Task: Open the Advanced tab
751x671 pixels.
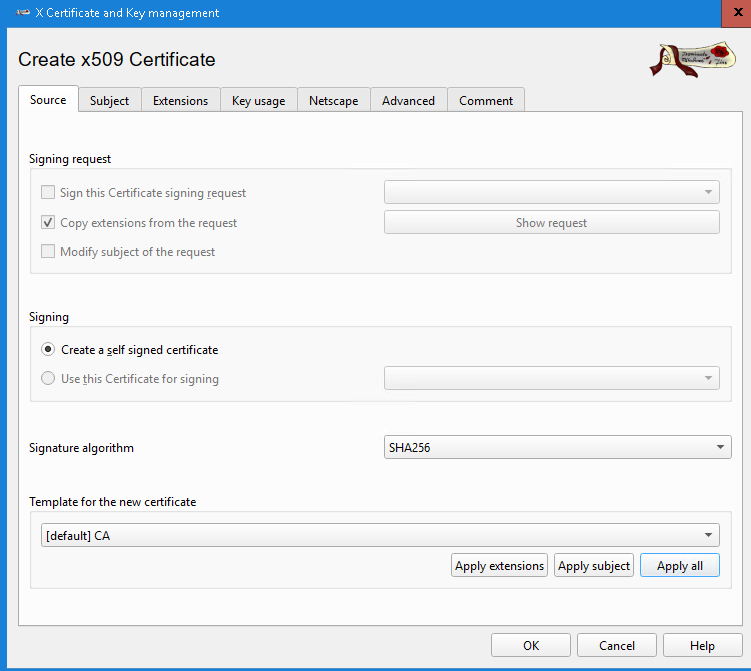Action: click(408, 101)
